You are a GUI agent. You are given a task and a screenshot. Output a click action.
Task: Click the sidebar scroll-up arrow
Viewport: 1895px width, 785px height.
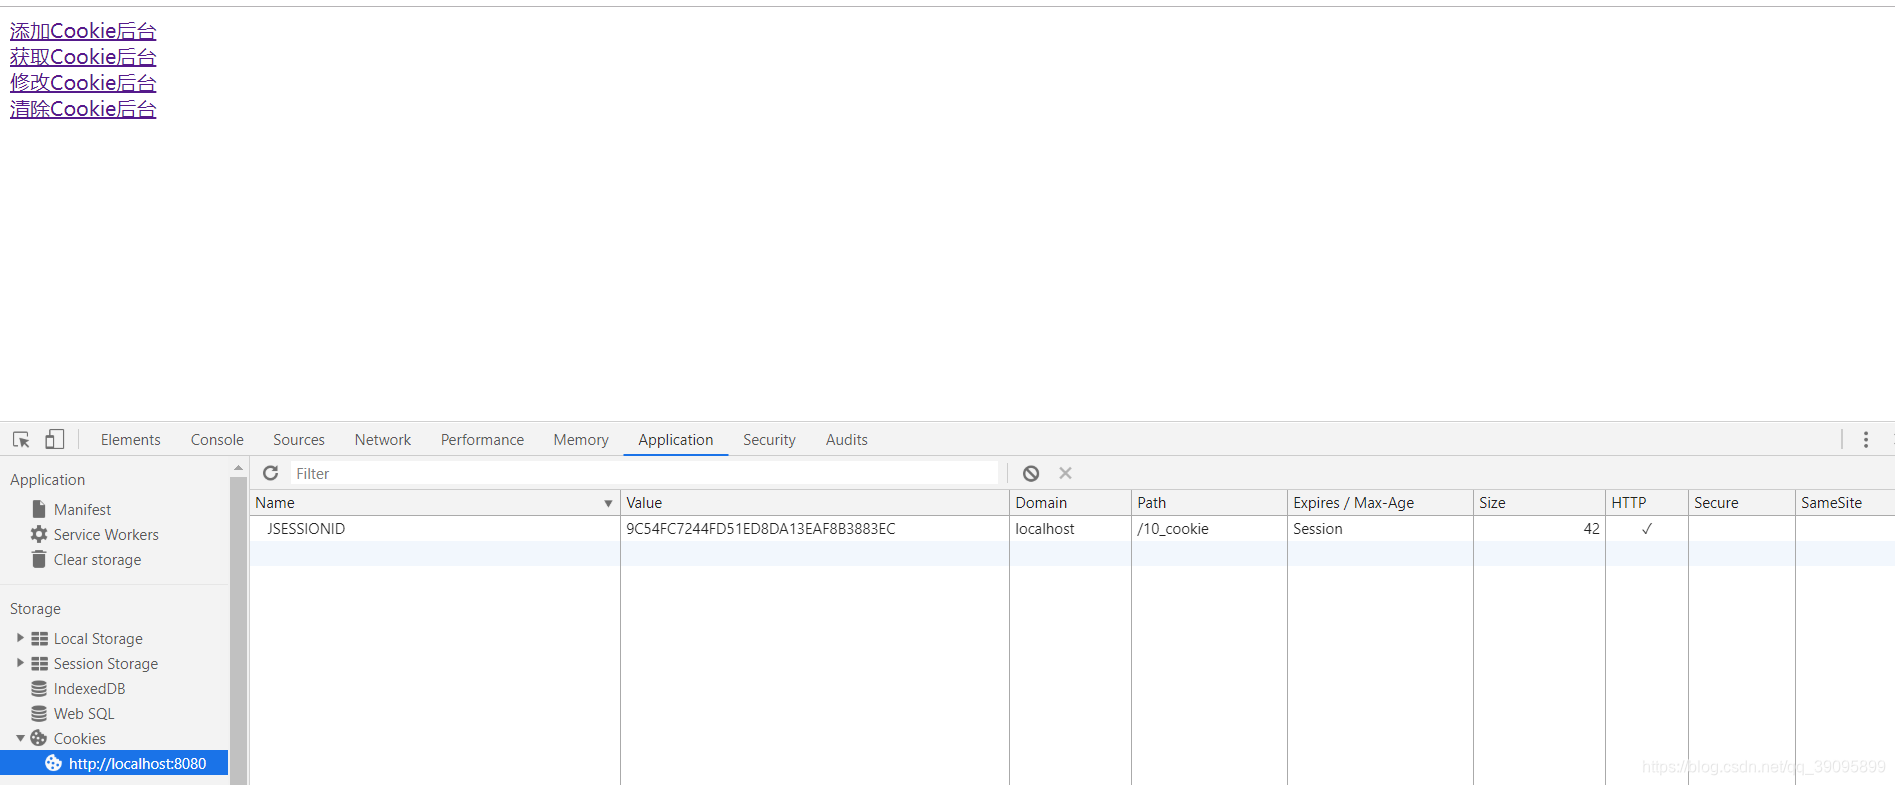[238, 468]
